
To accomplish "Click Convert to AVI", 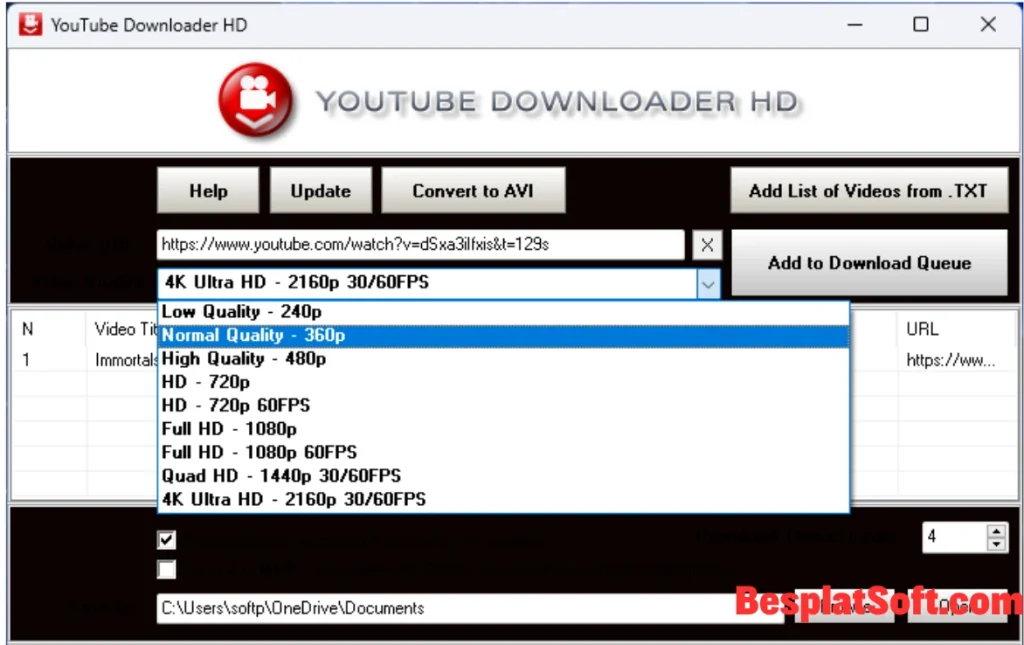I will coord(473,190).
